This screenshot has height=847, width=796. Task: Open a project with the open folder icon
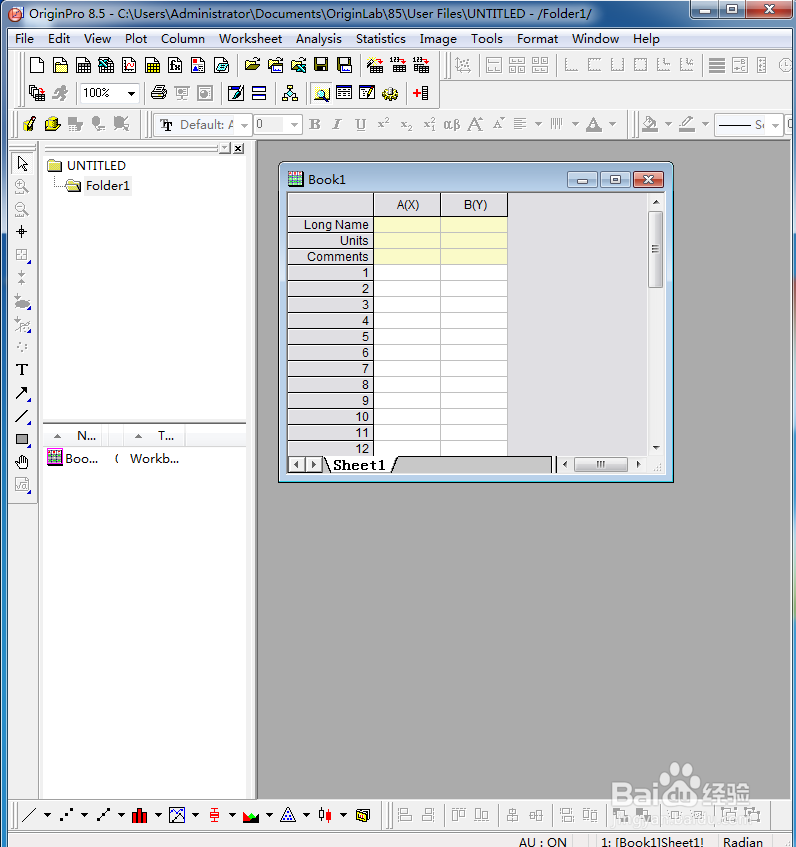252,65
